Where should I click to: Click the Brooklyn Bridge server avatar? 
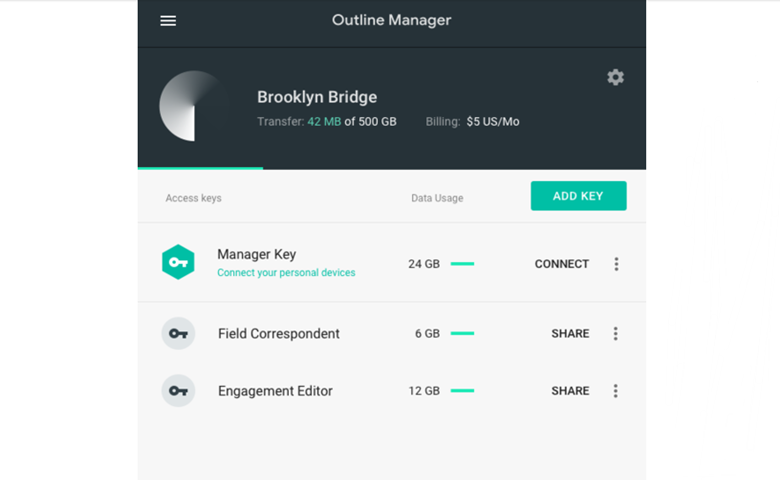194,105
